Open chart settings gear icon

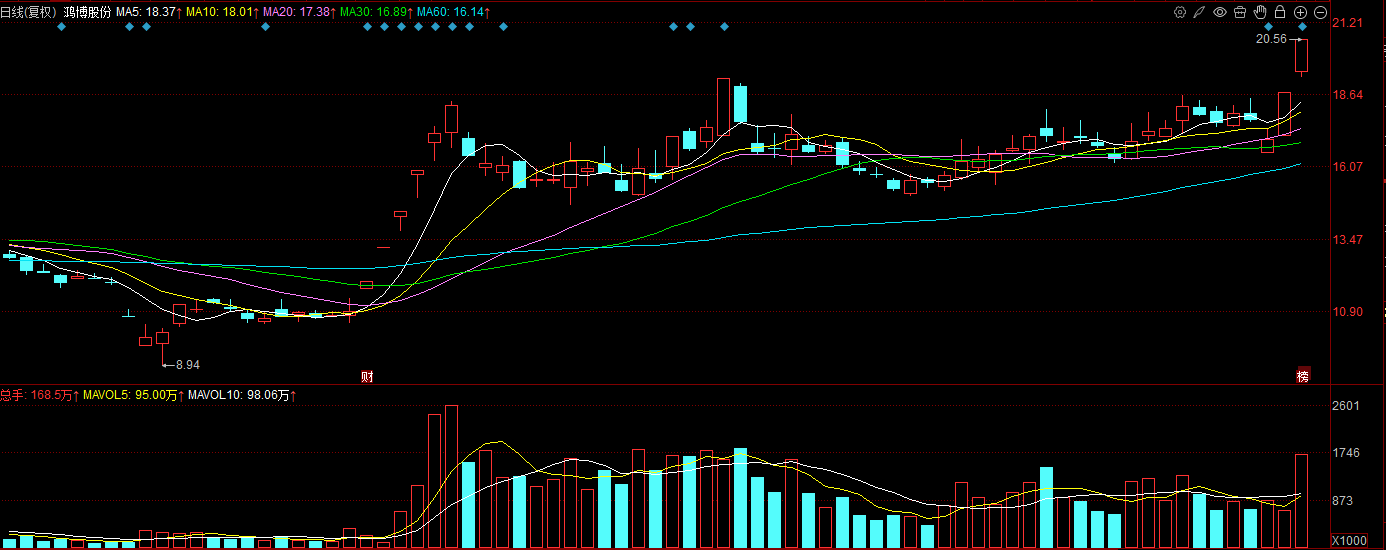[x=1180, y=12]
